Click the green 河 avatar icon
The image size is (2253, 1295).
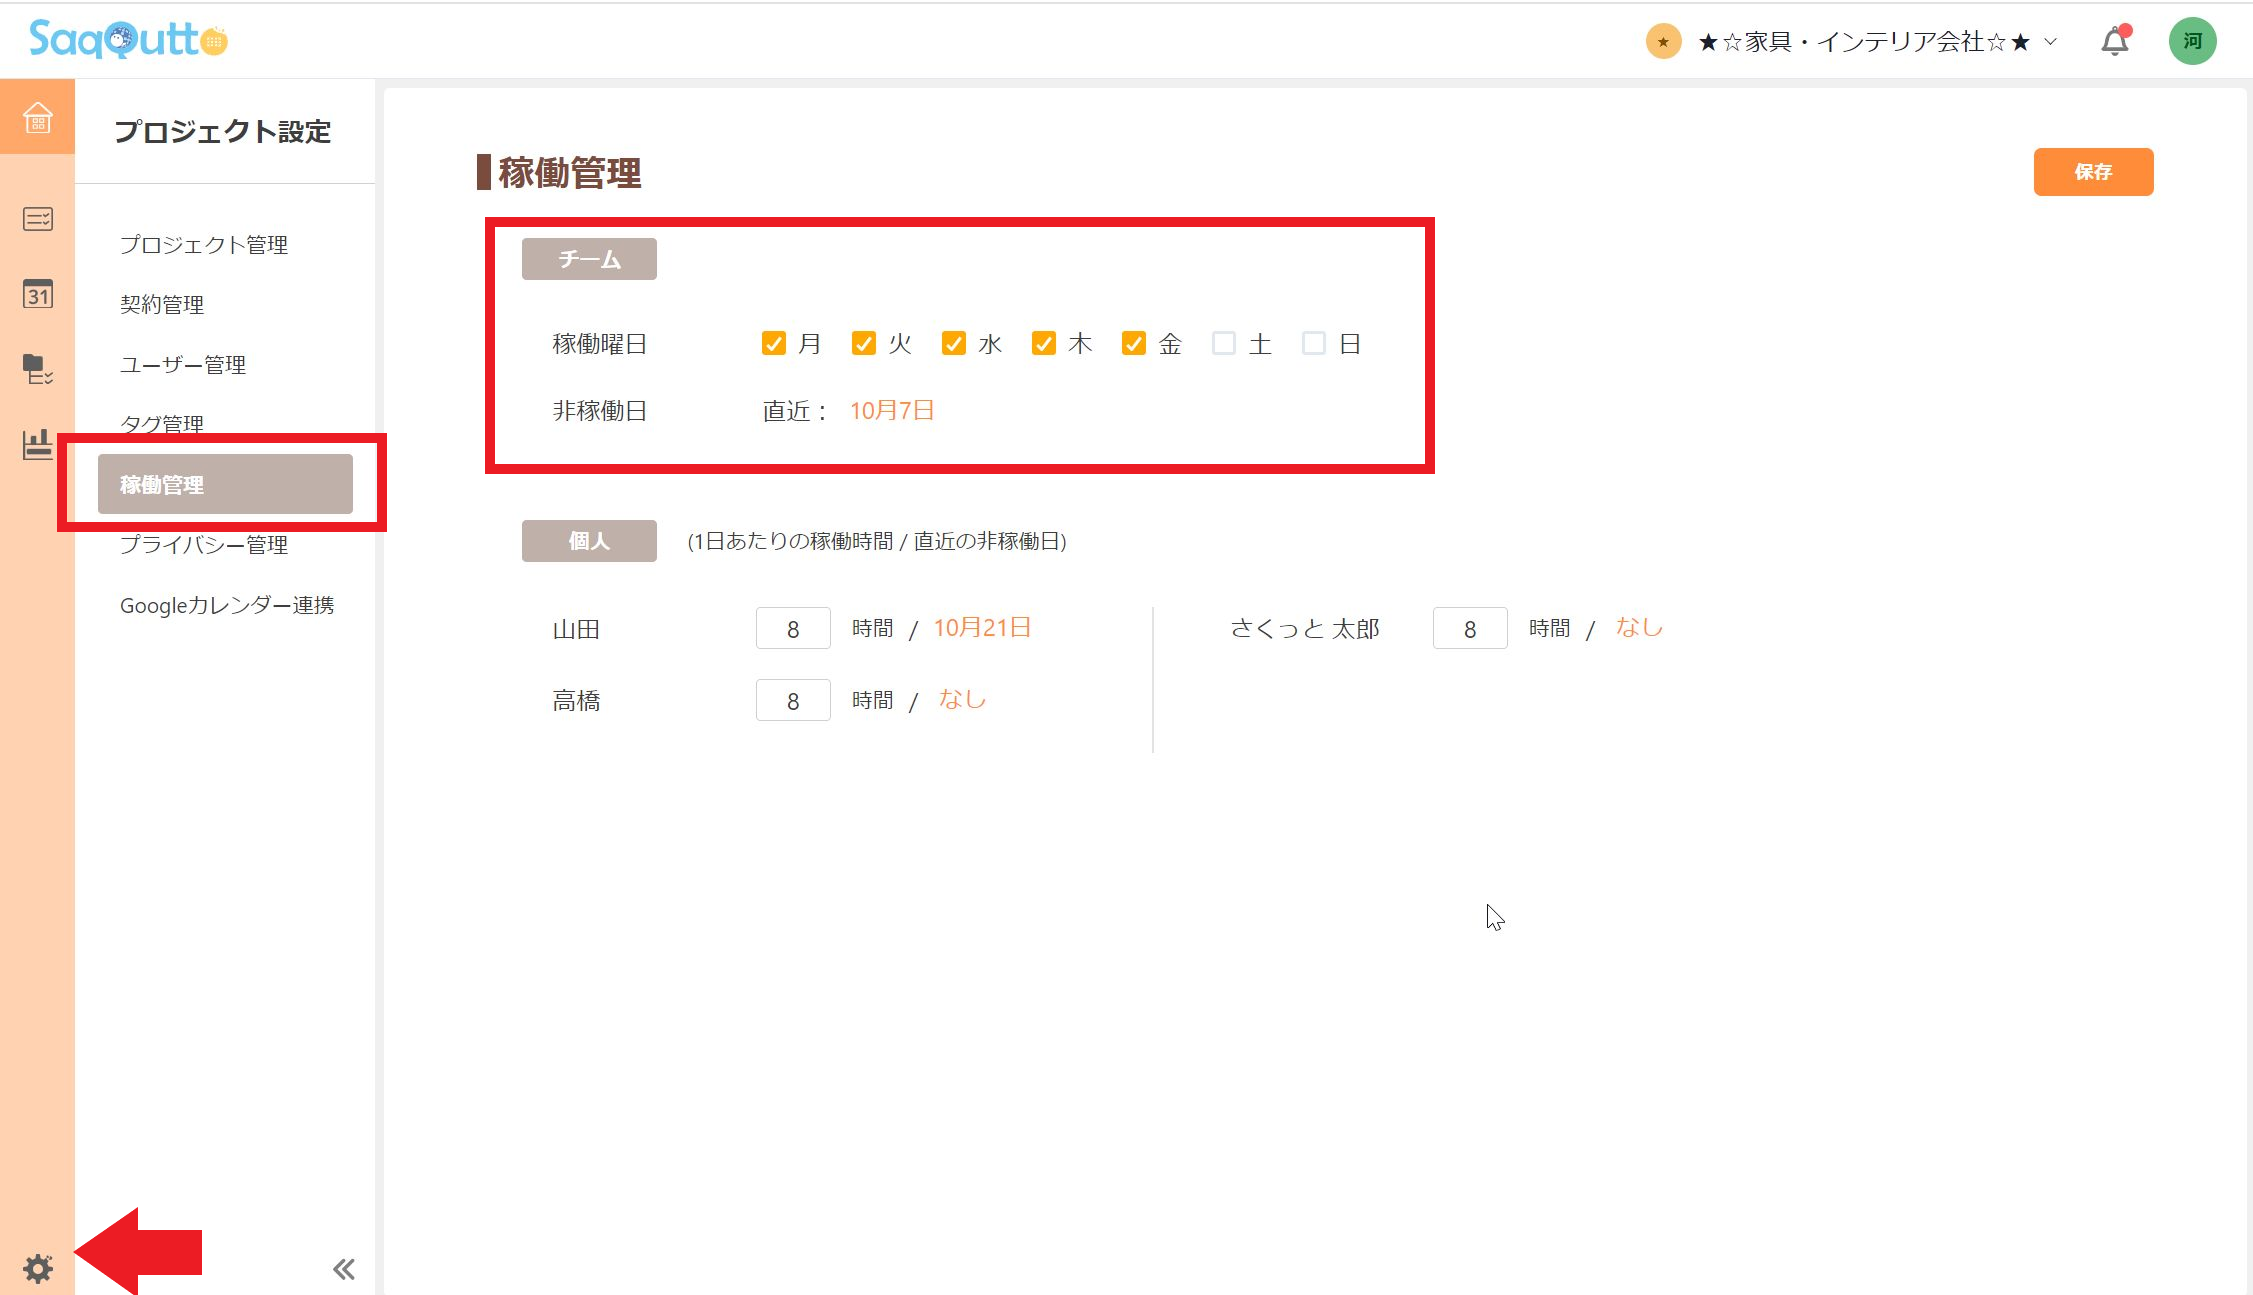pyautogui.click(x=2192, y=41)
